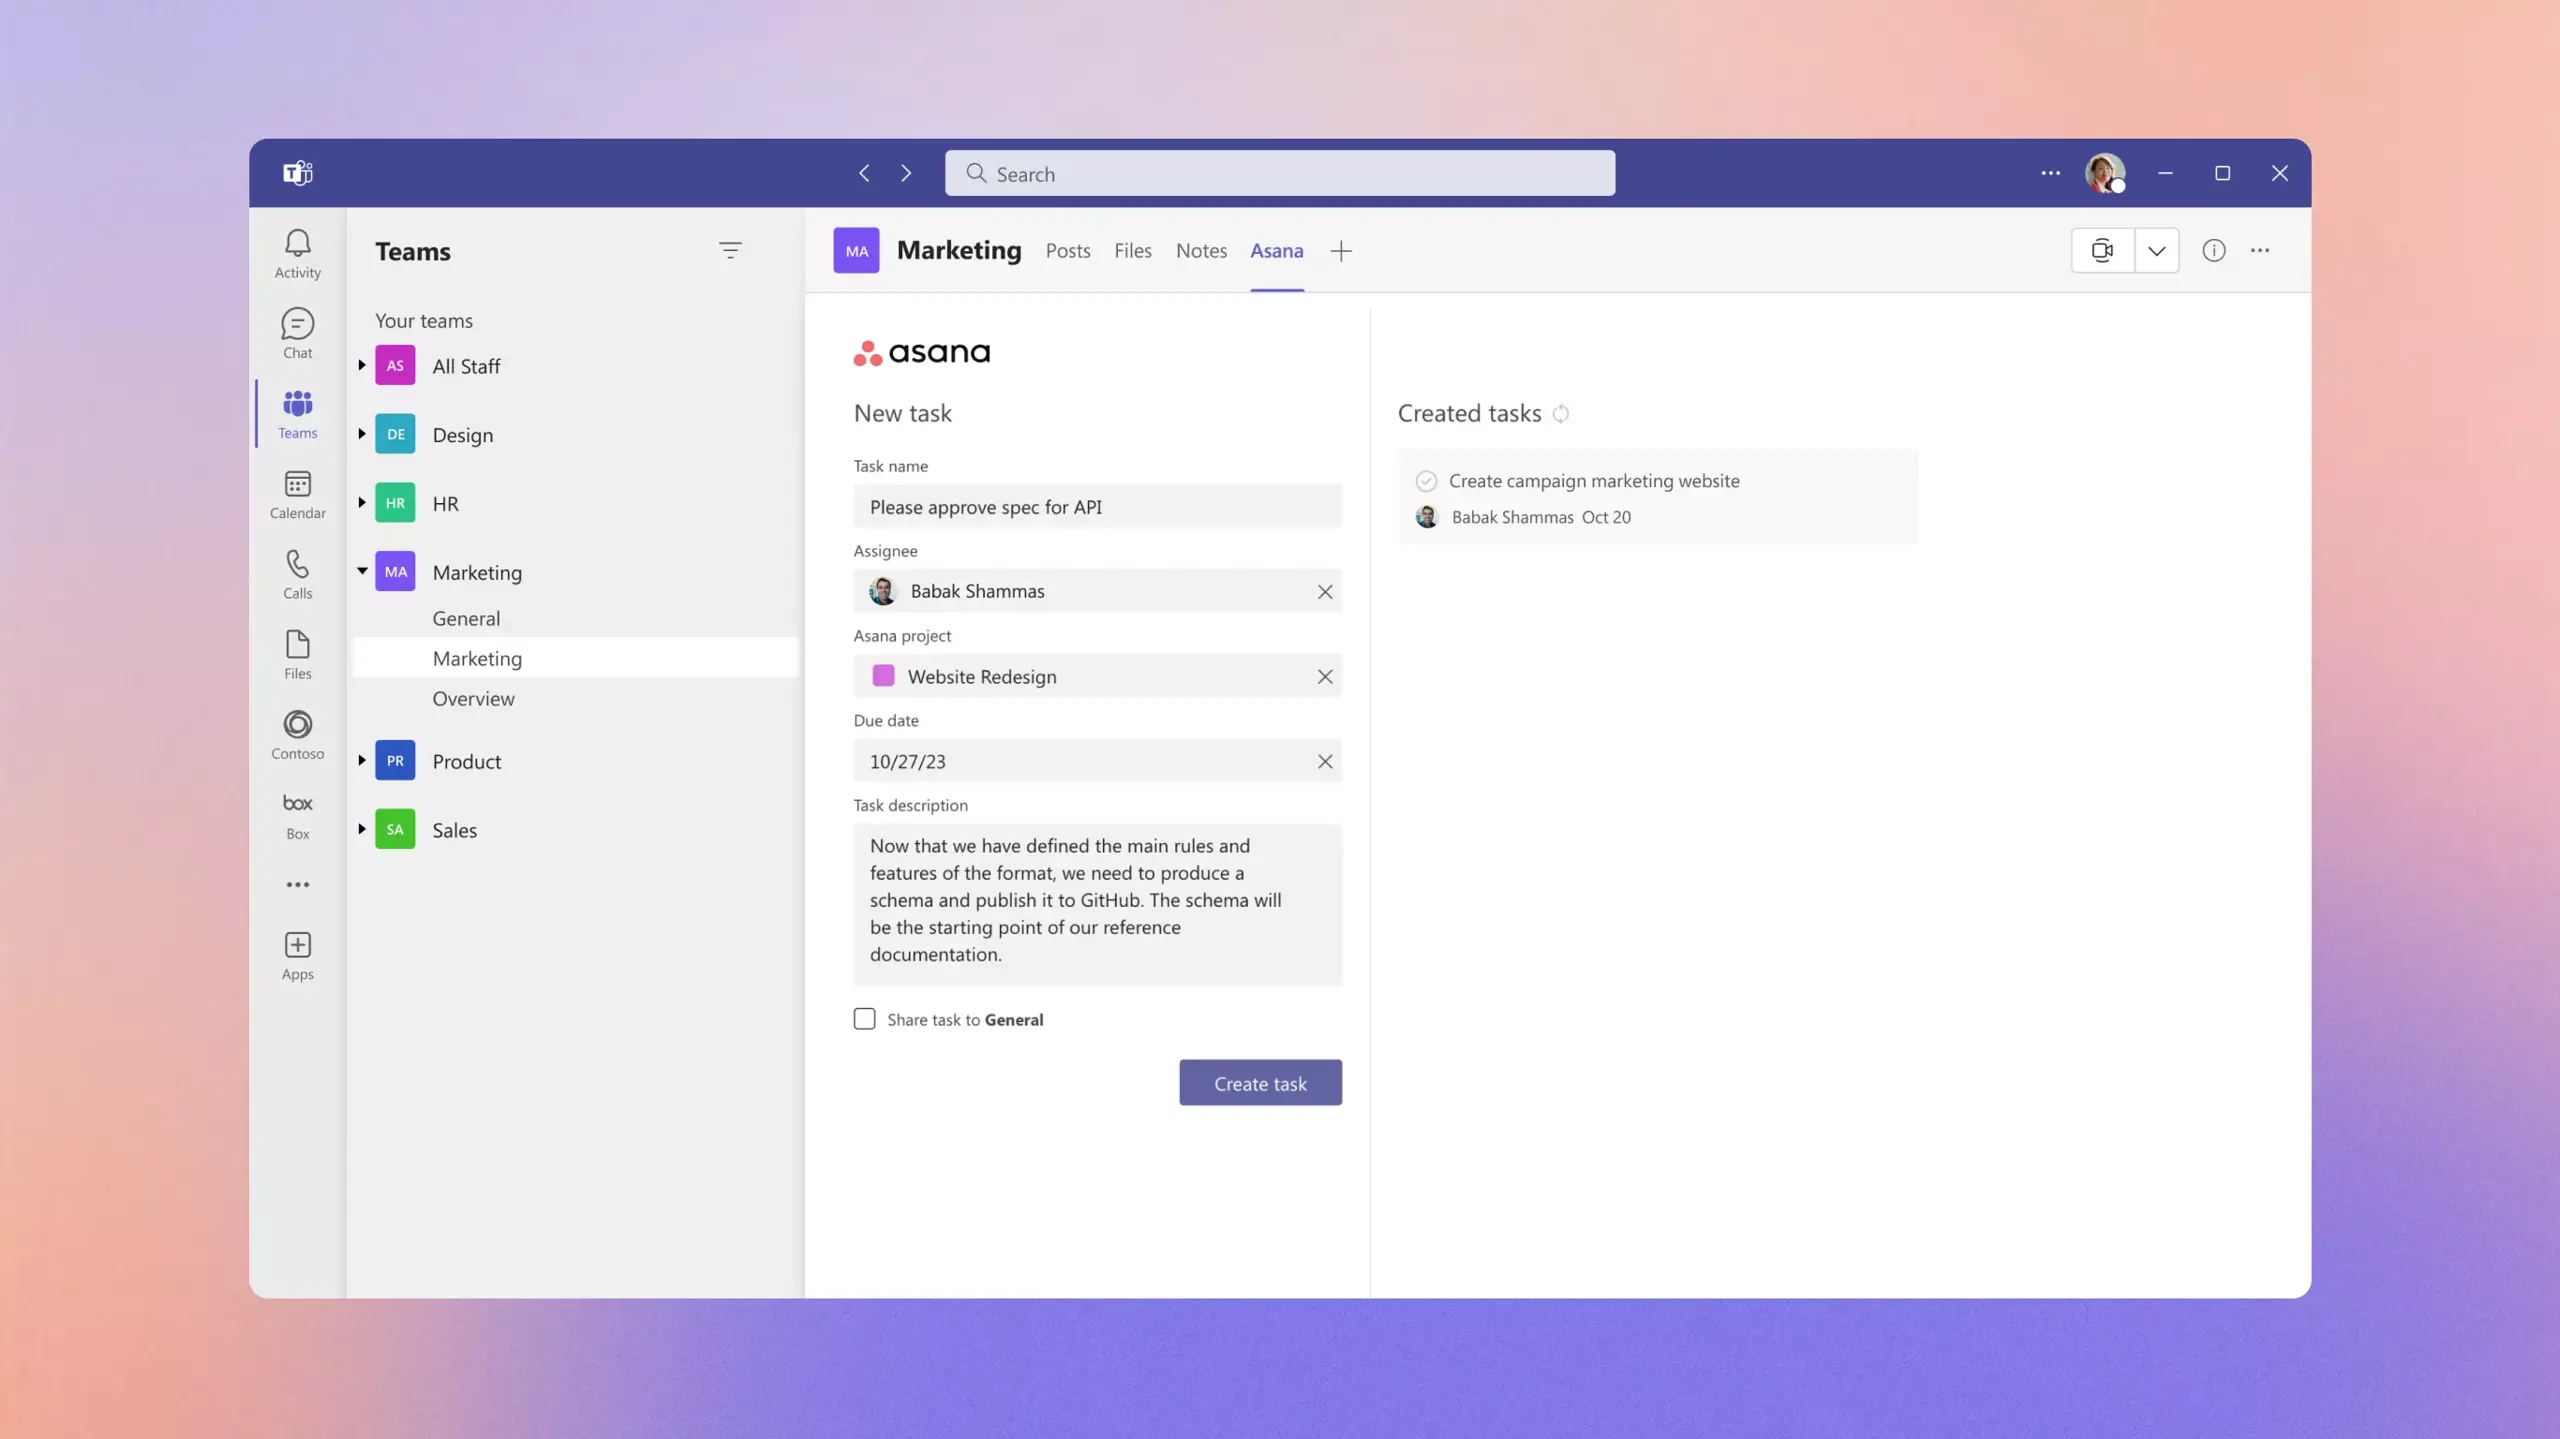The height and width of the screenshot is (1439, 2560).
Task: Click the Create task button
Action: click(1259, 1082)
